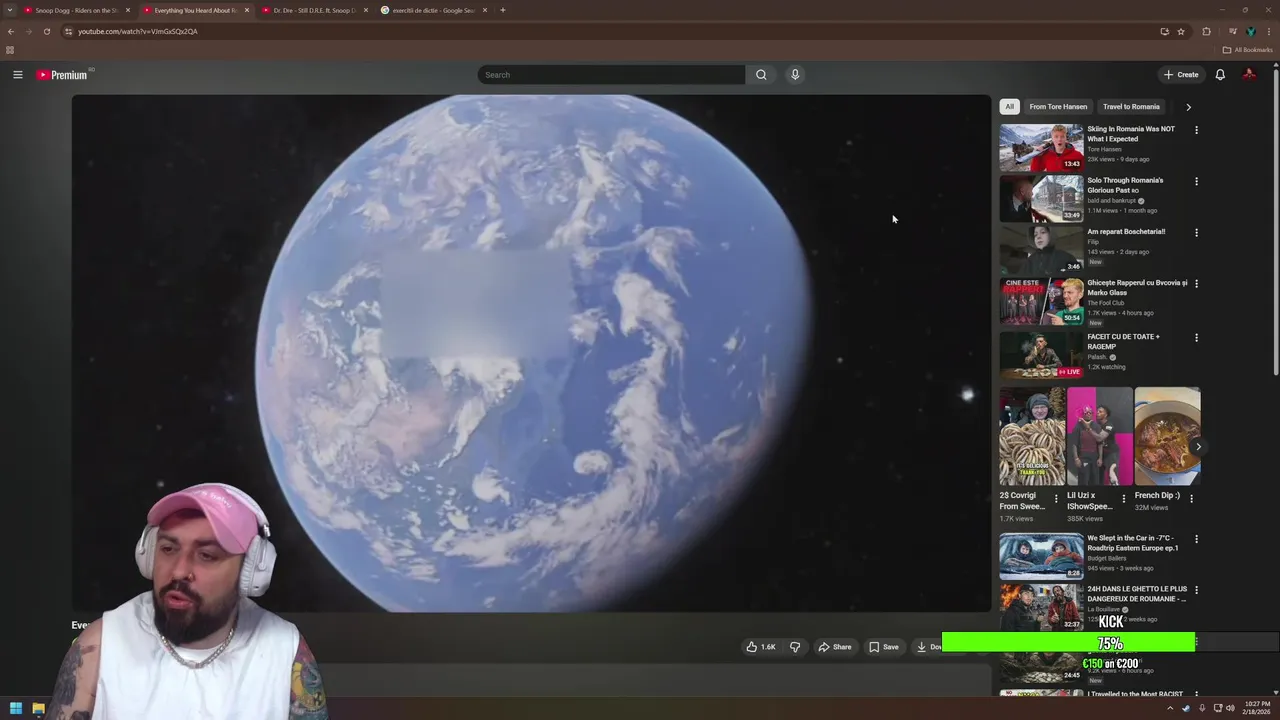Open the tab search dropdown arrow
Screen dimensions: 1280x720
pos(10,10)
